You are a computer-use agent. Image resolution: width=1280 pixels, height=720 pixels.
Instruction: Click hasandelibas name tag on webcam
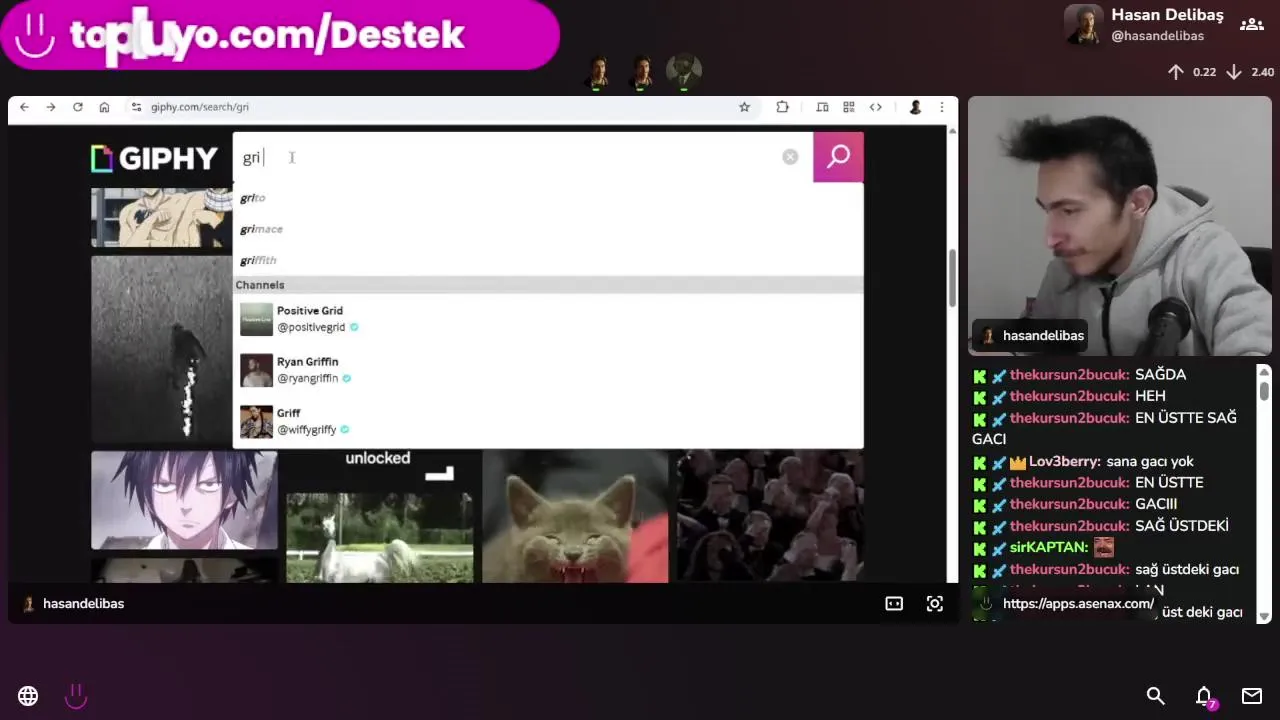point(1032,336)
